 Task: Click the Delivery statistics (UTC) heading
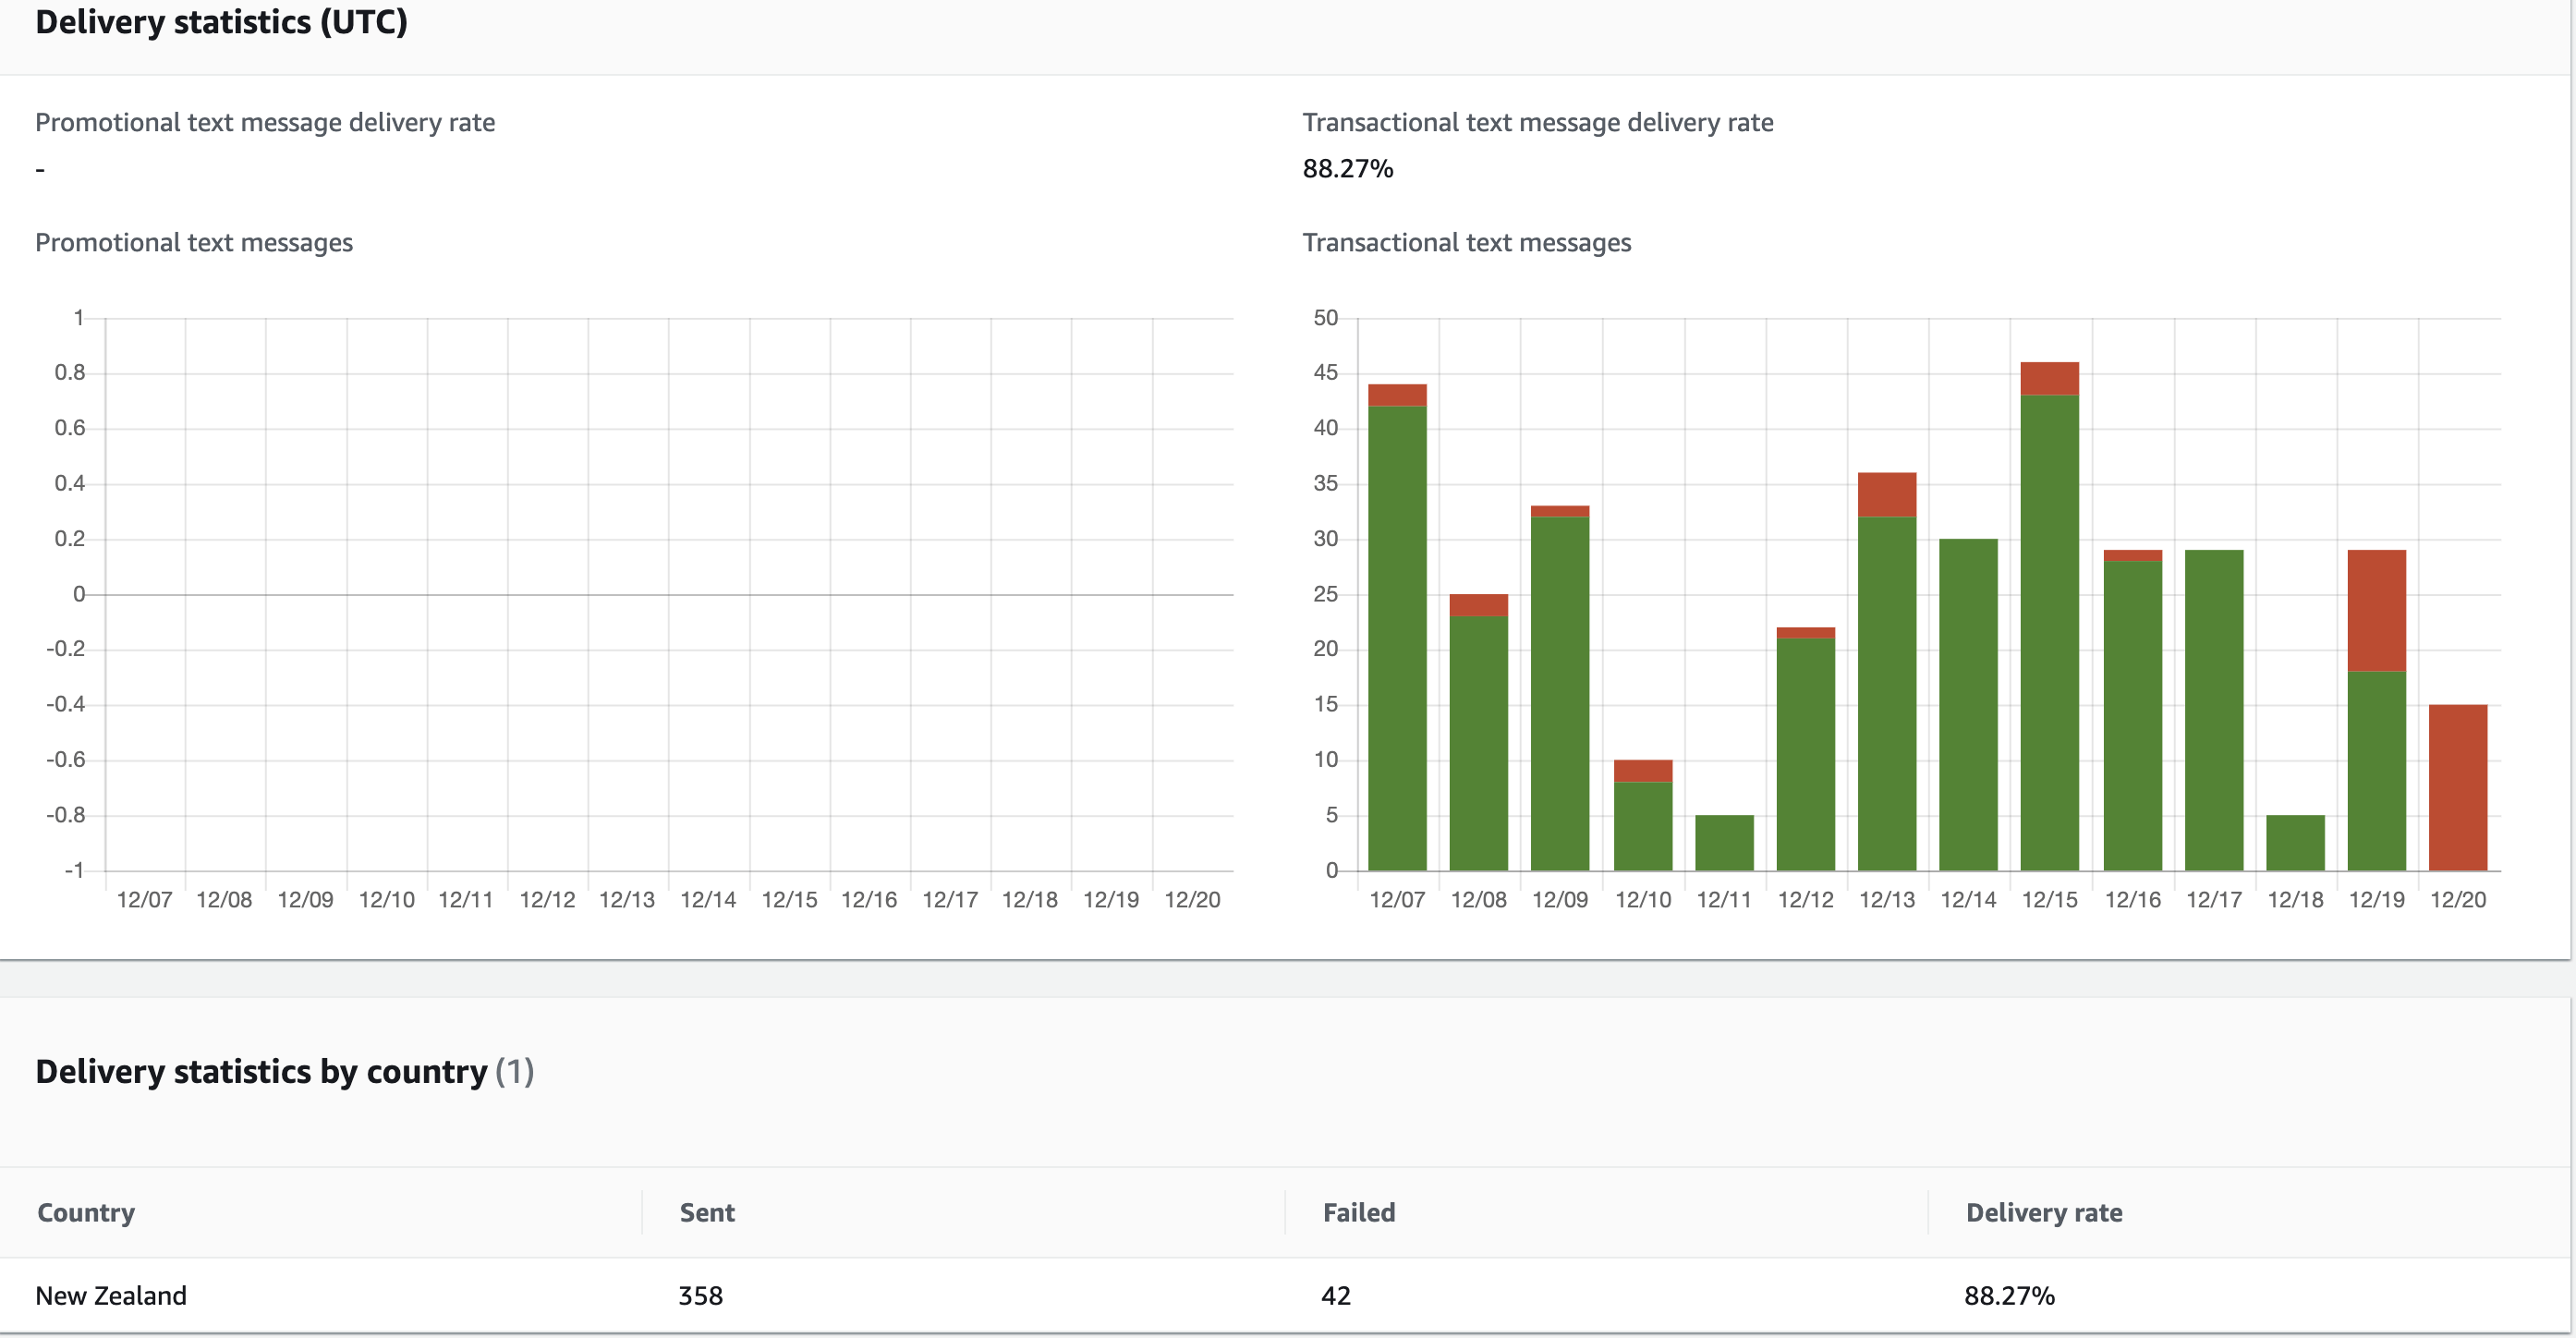(222, 23)
